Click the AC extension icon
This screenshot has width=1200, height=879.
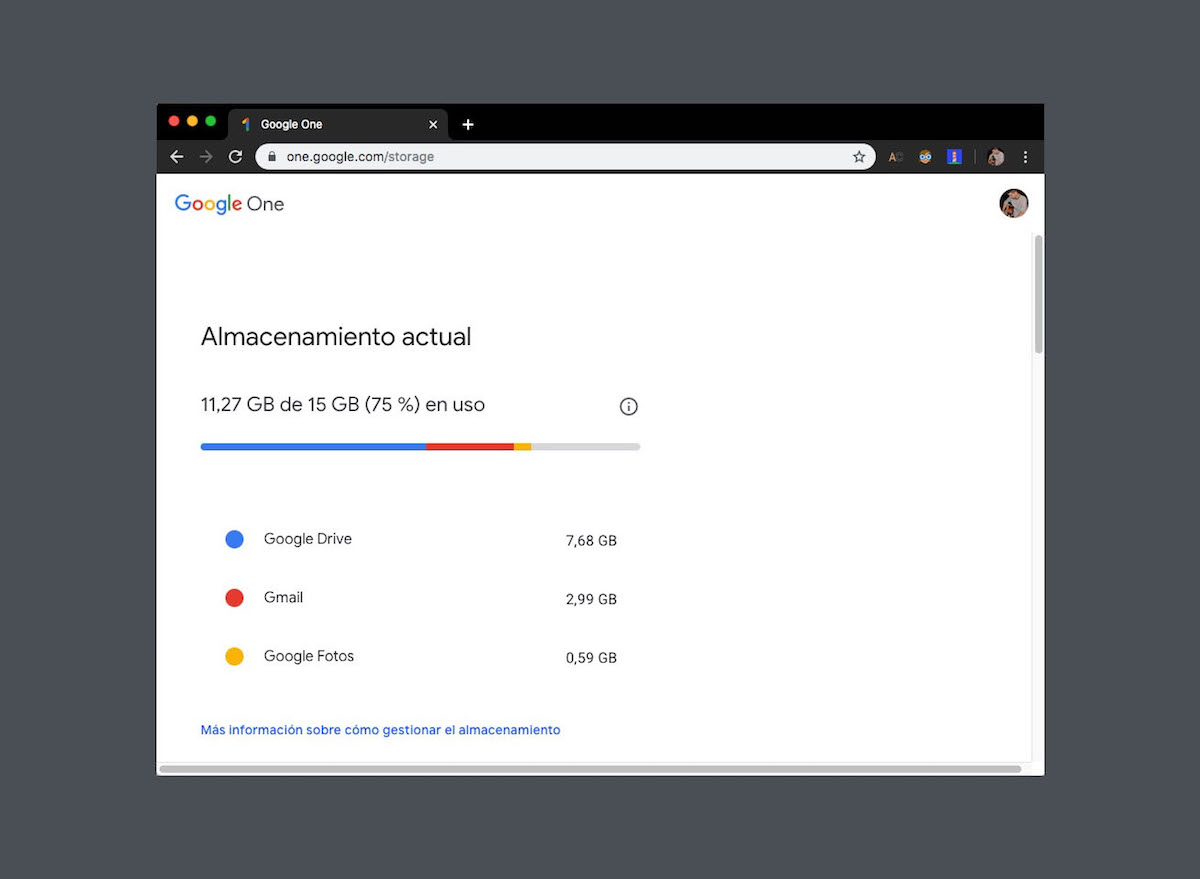pos(896,157)
